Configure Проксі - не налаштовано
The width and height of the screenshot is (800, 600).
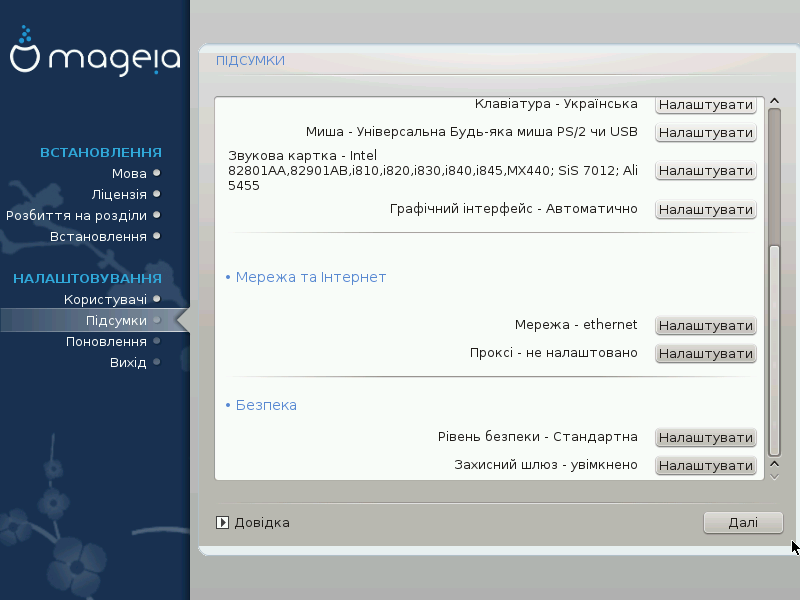coord(706,354)
